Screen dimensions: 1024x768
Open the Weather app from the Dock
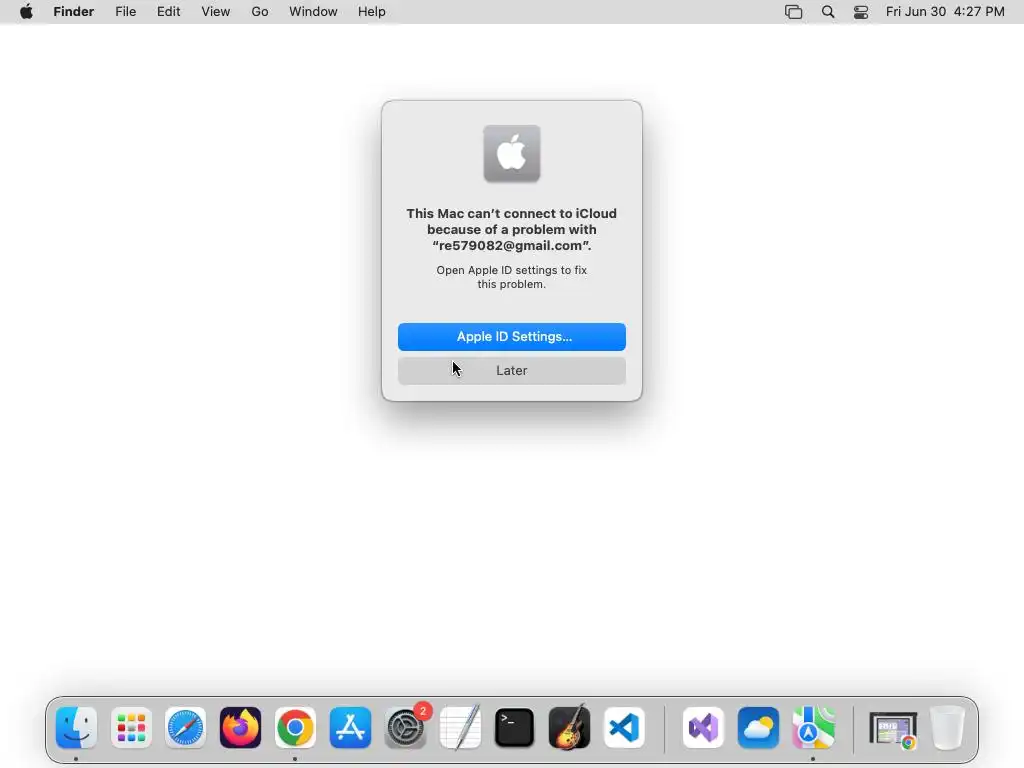(758, 728)
